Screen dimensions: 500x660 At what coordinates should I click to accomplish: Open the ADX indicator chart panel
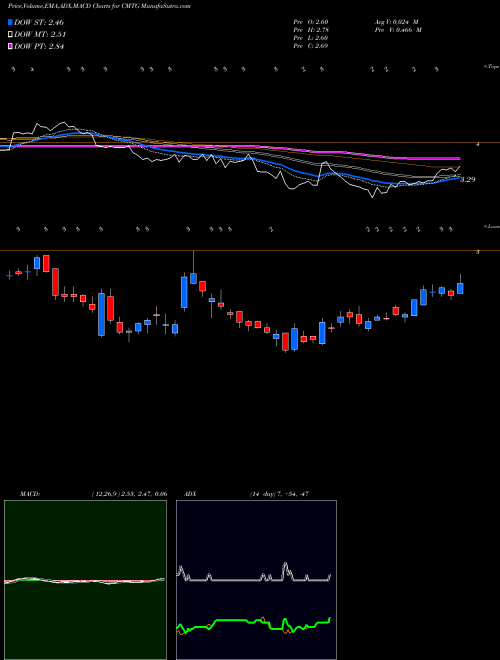point(256,580)
